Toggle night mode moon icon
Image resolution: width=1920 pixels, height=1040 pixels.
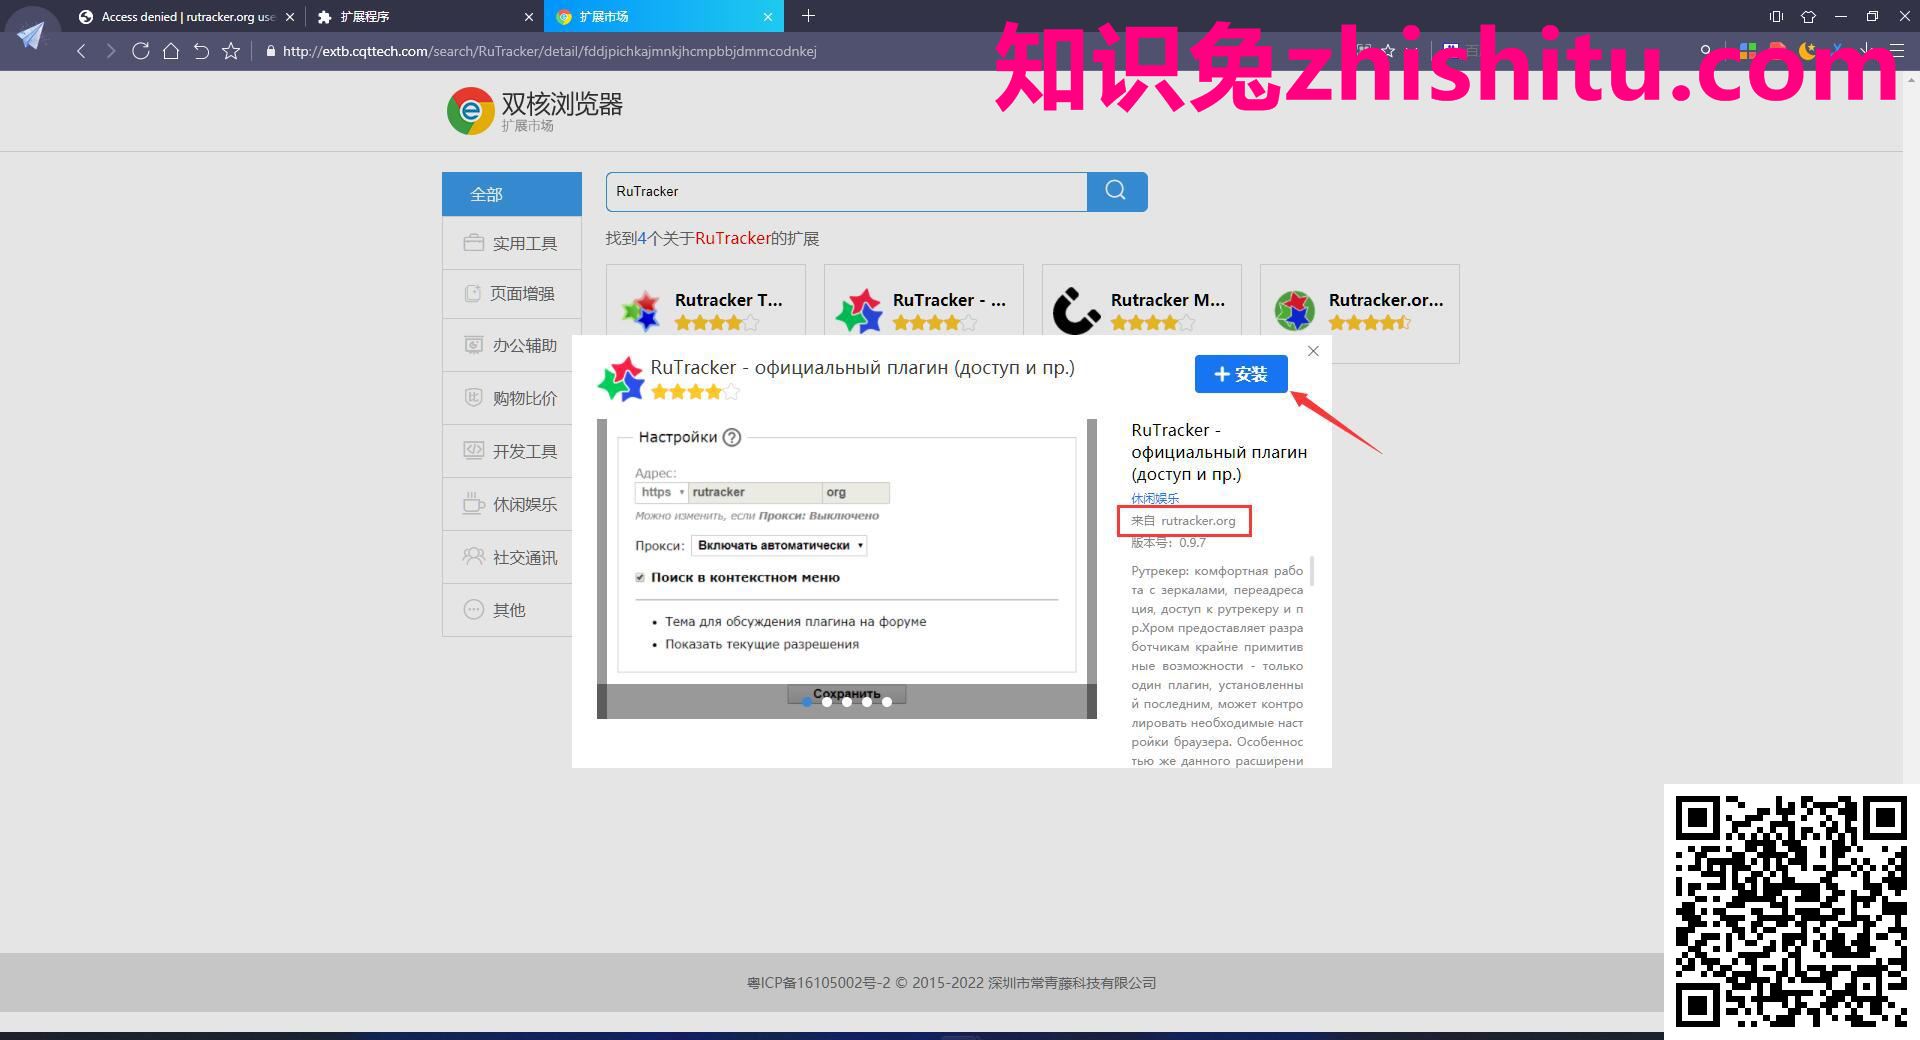tap(1807, 50)
